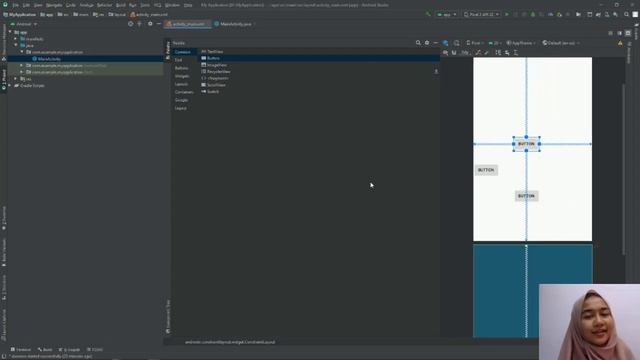Click the locate target icon in project panel
640x360 pixels.
click(131, 24)
